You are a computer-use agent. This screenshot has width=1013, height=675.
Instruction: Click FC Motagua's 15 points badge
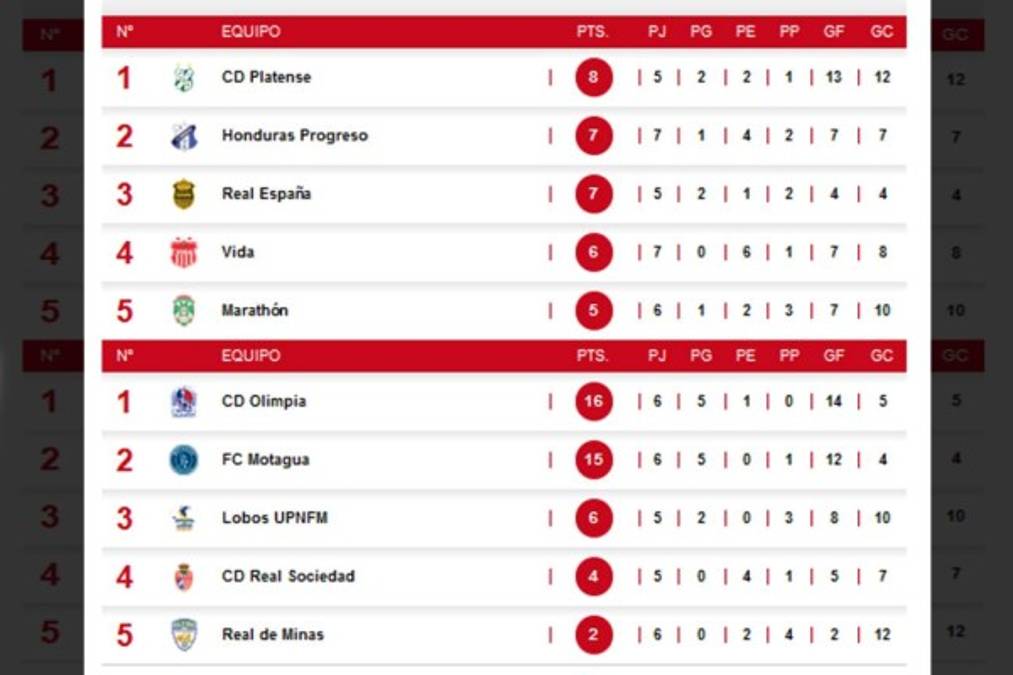tap(593, 460)
